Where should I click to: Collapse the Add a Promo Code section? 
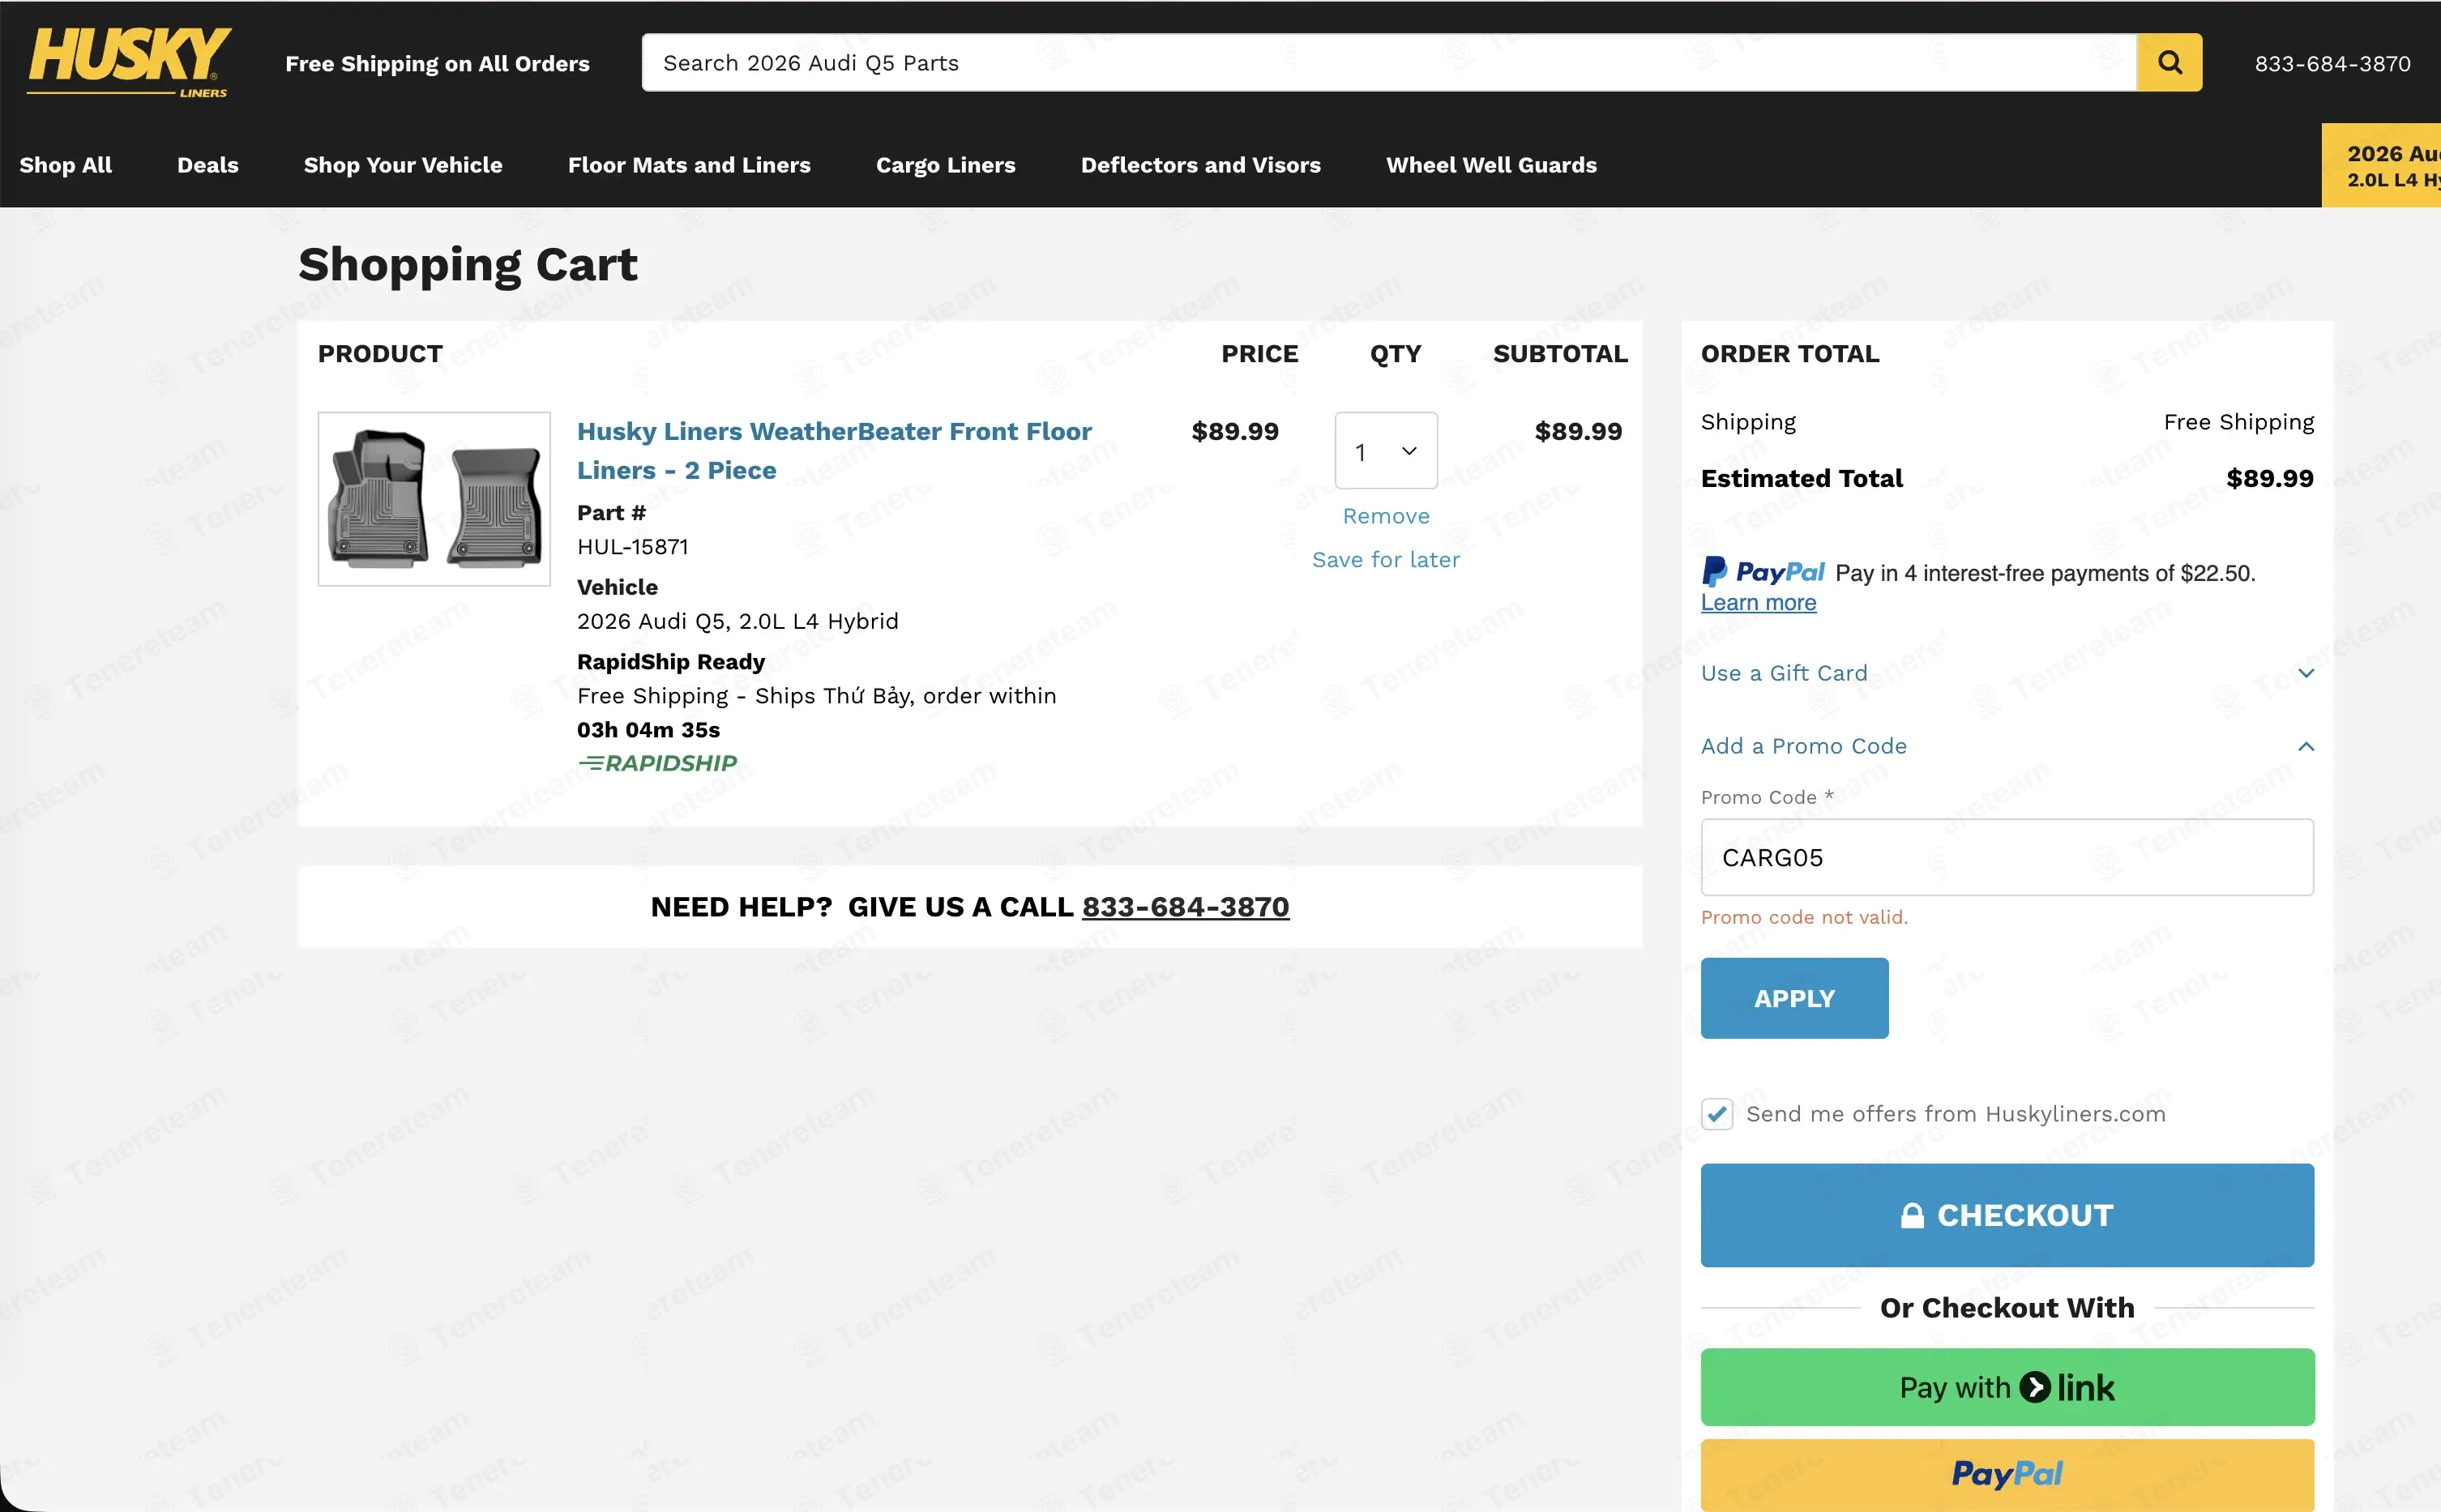[x=2007, y=746]
